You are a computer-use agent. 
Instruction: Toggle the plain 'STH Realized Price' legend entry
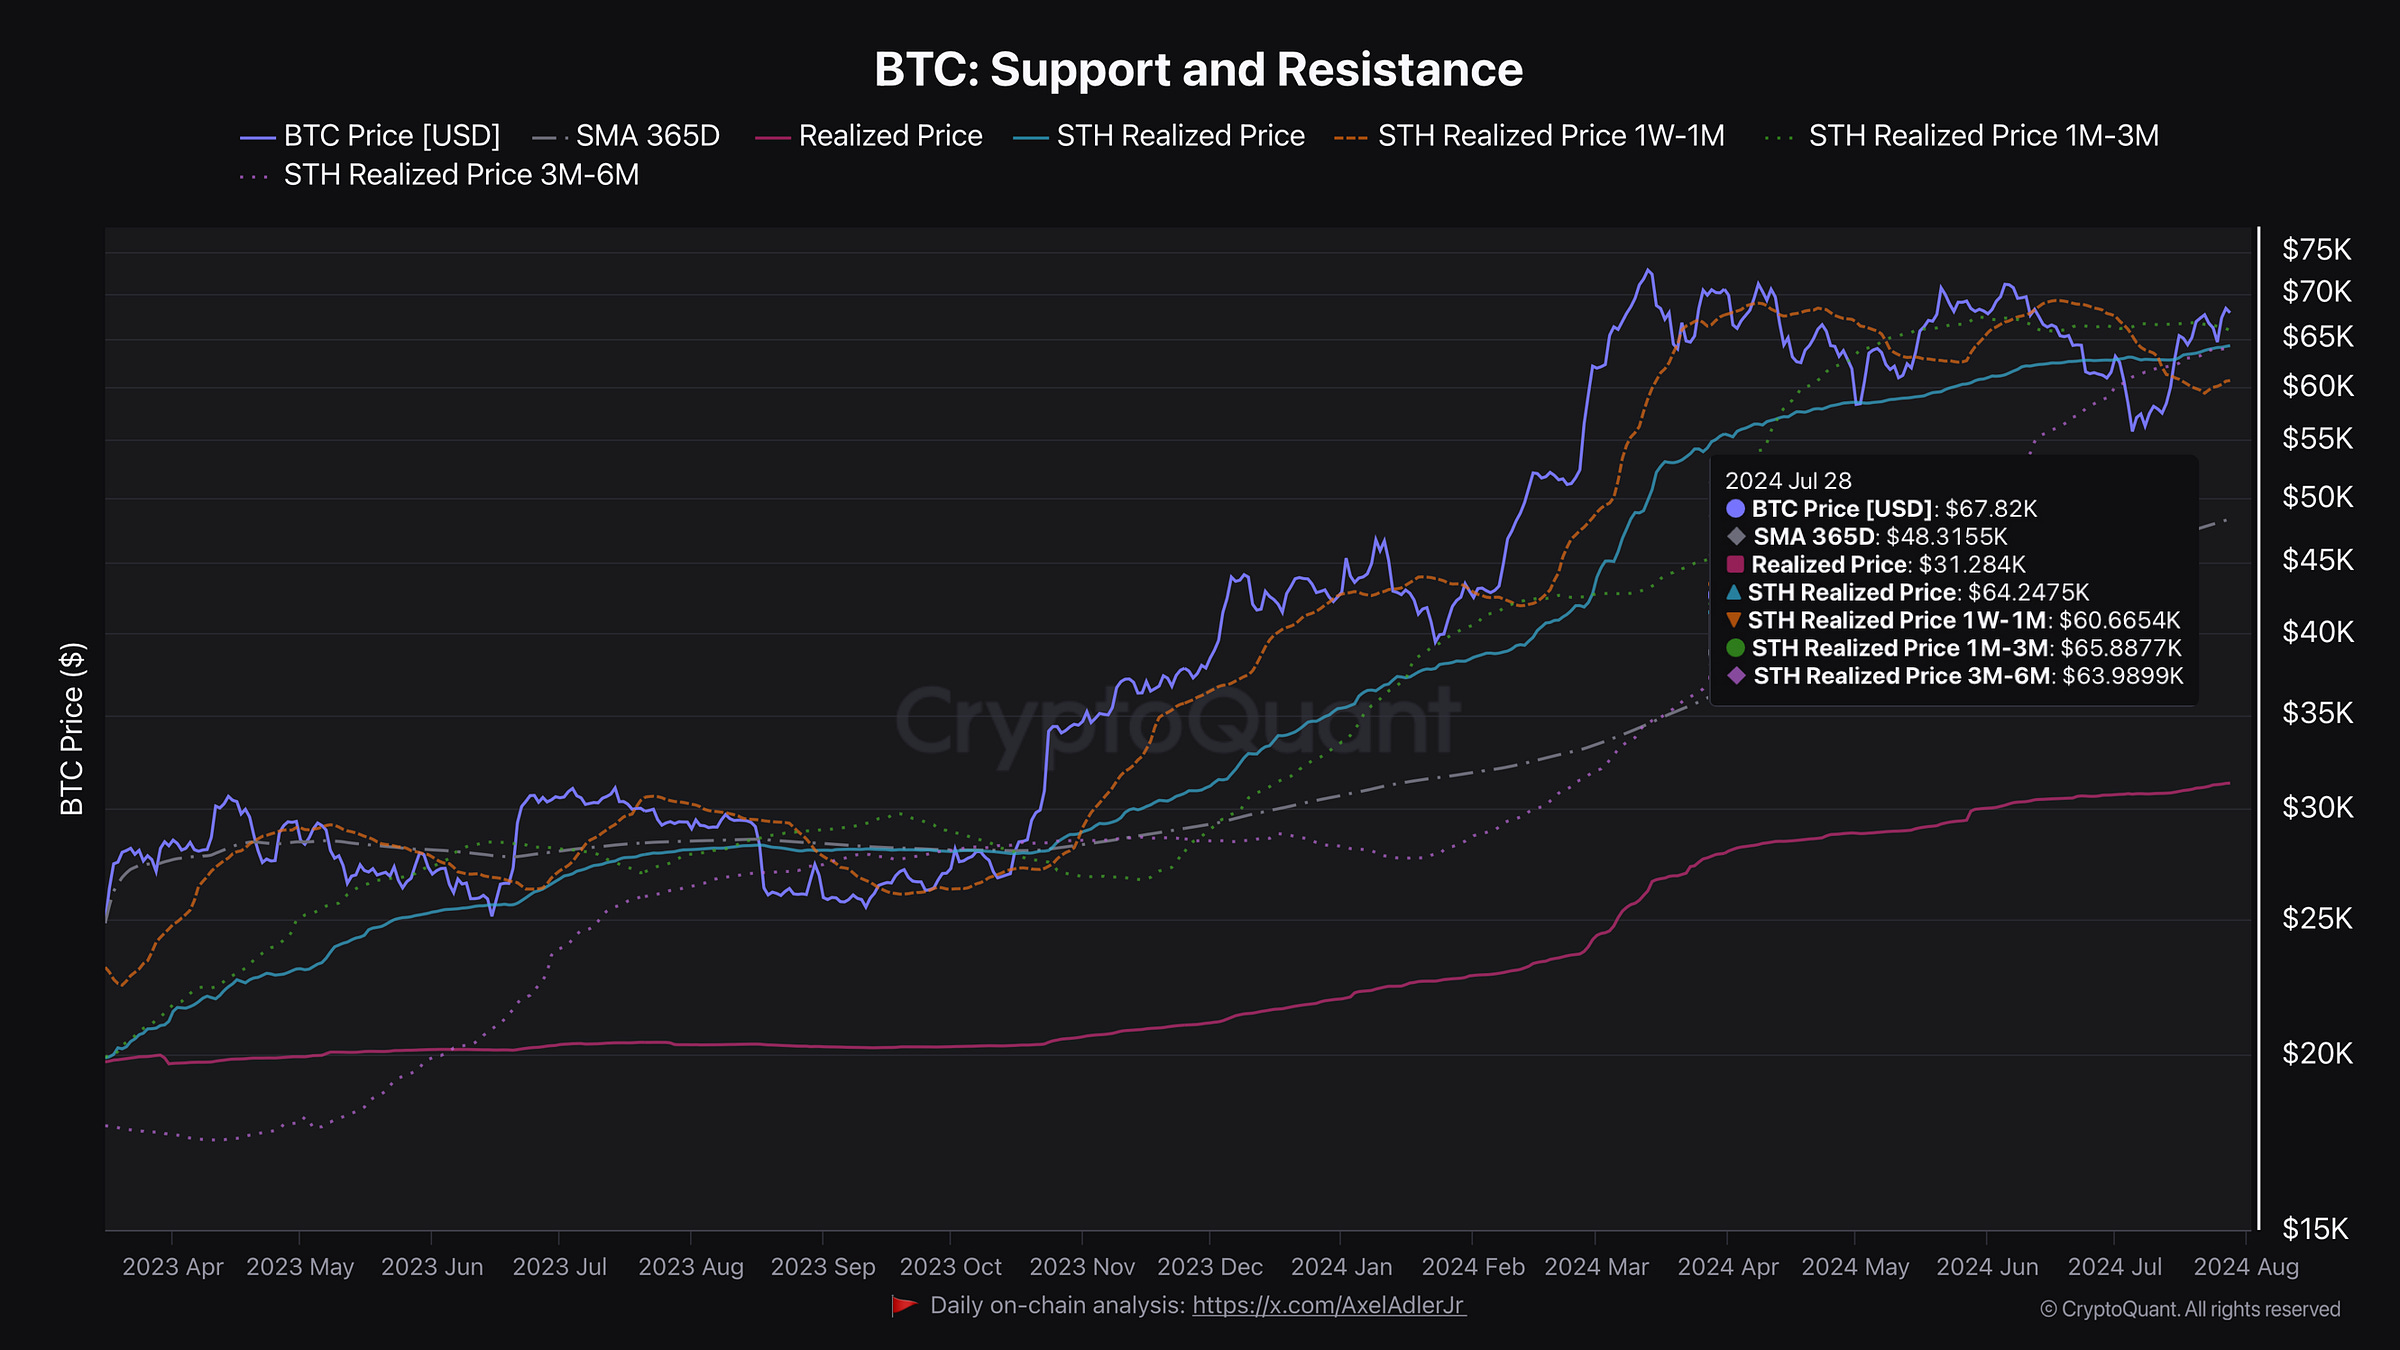[x=1159, y=136]
